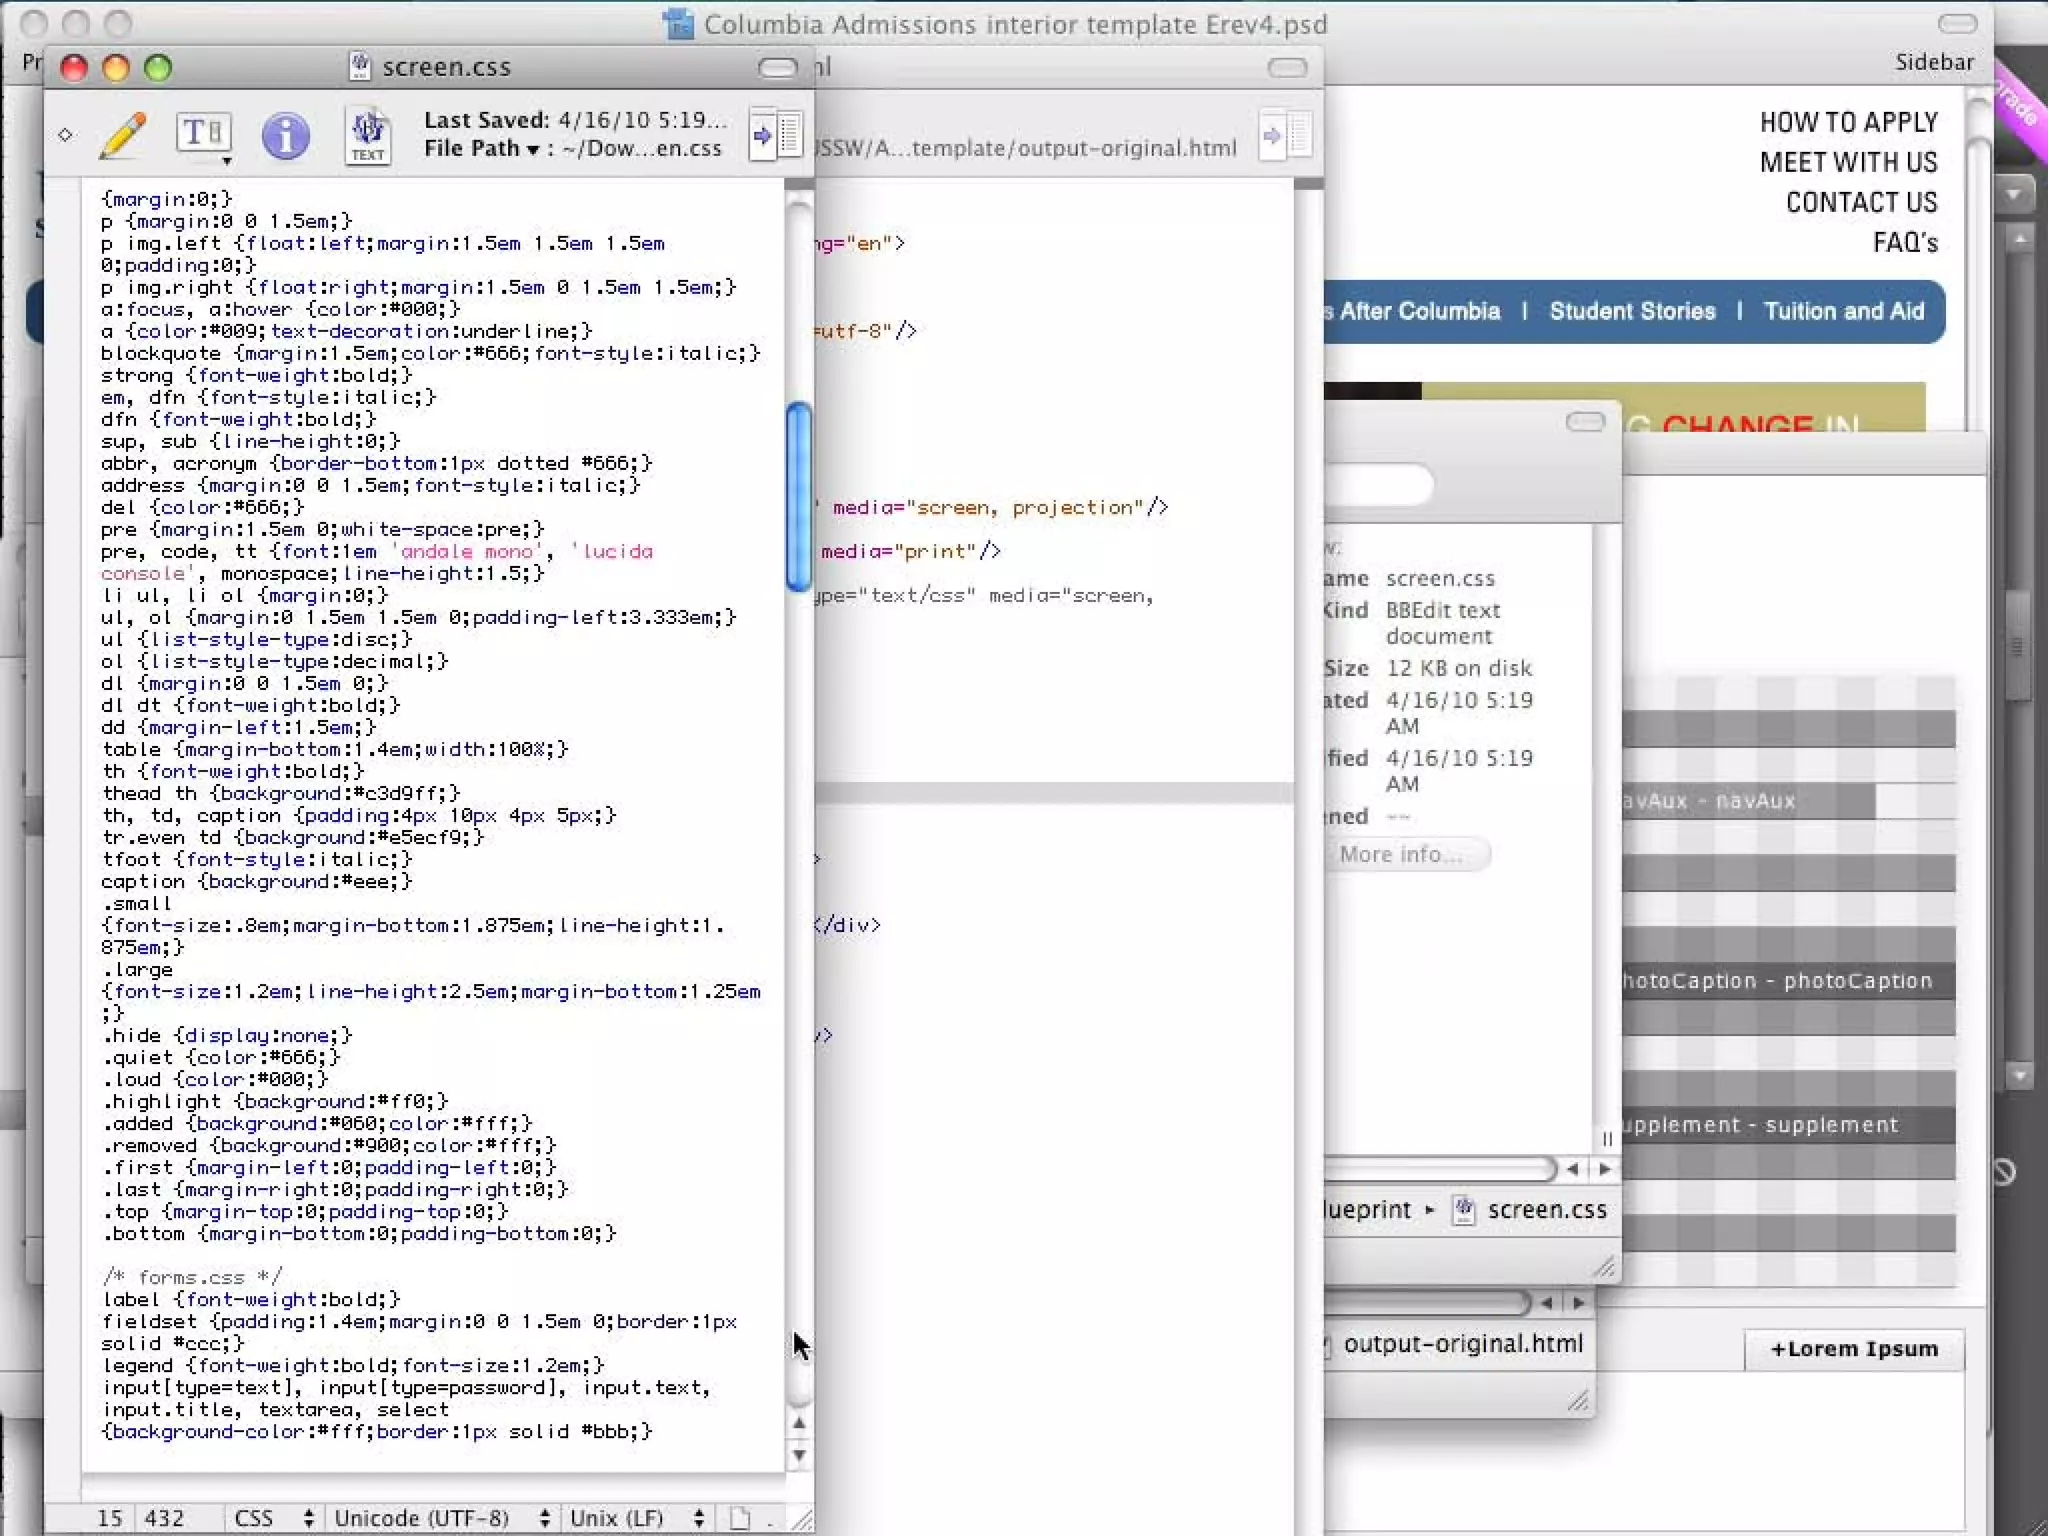
Task: Click Tuition and Aid nav item
Action: point(1843,311)
